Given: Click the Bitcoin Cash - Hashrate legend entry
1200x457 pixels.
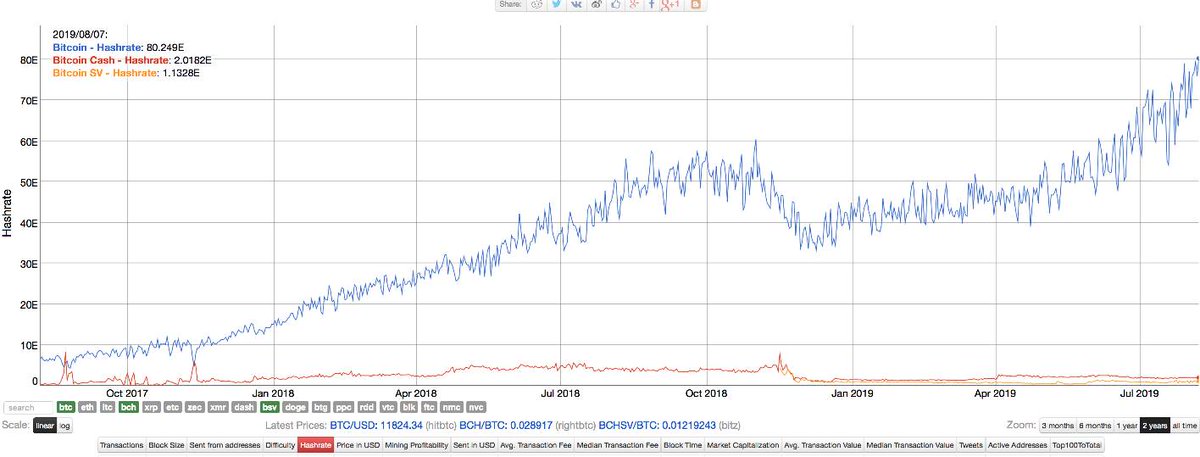Looking at the screenshot, I should click(x=112, y=60).
